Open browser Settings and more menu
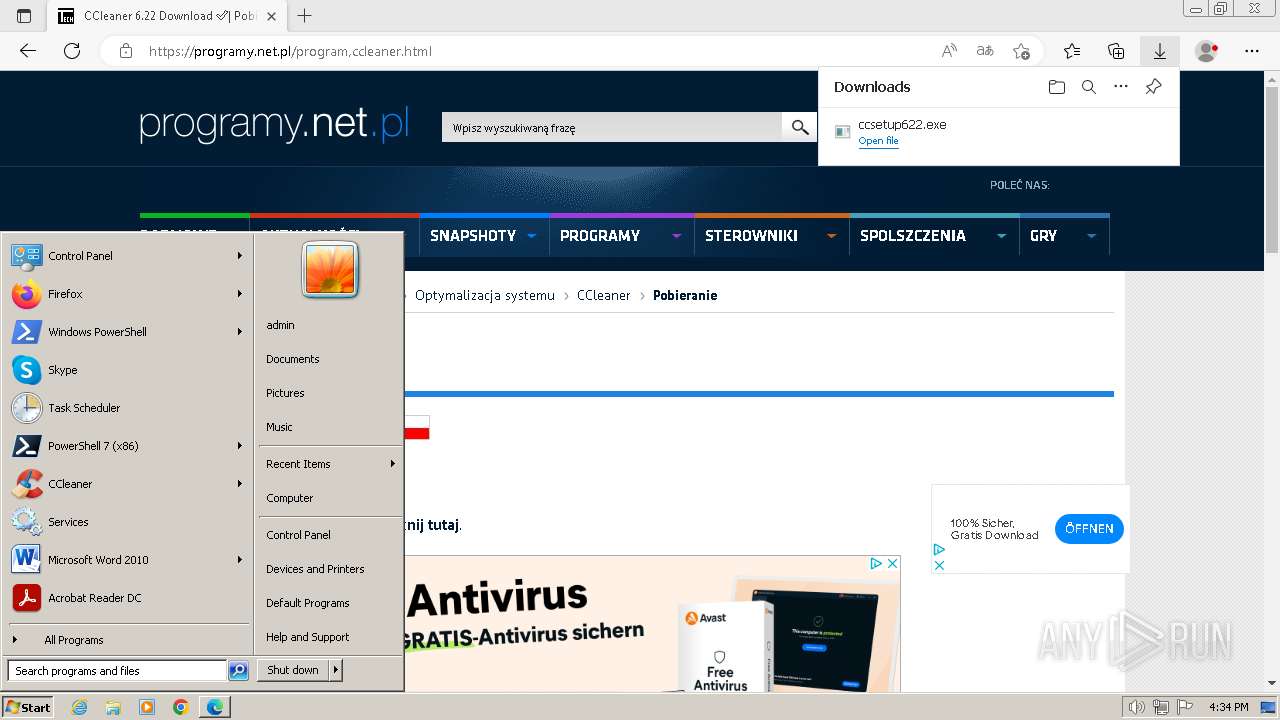 pos(1252,51)
